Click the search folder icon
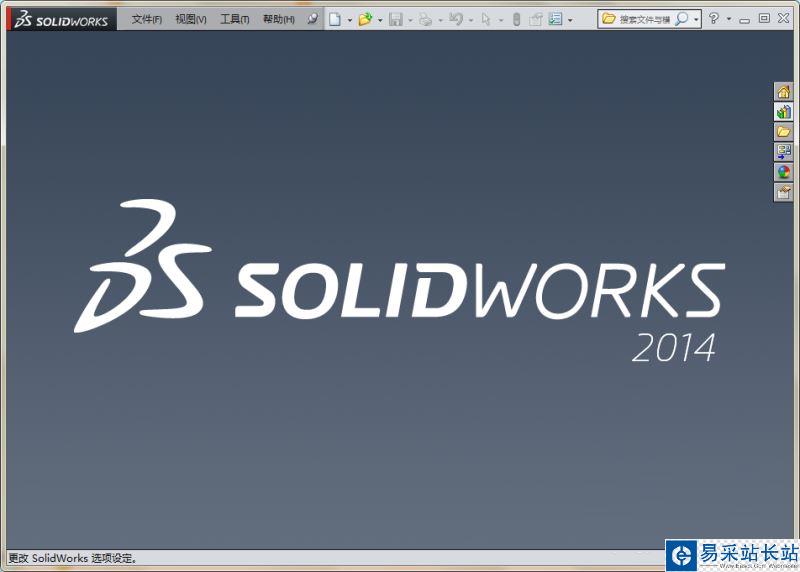 point(609,19)
